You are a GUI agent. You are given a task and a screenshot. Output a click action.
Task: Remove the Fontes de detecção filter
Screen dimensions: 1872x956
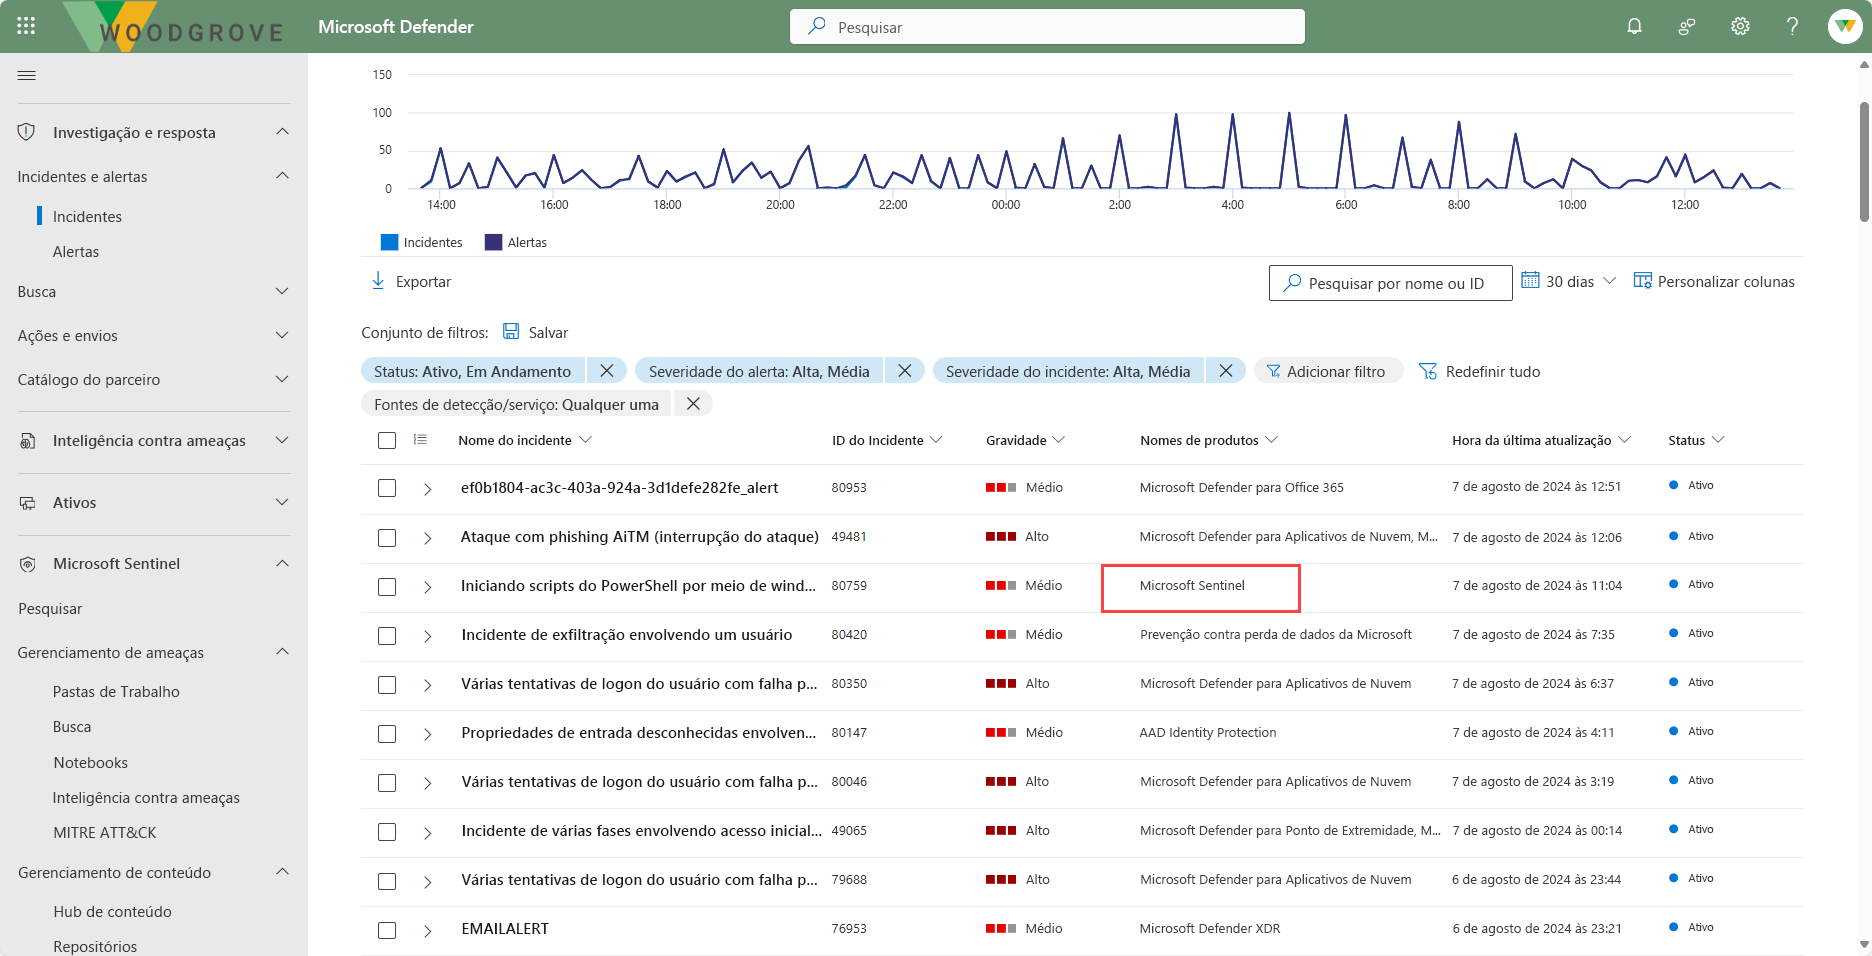pyautogui.click(x=693, y=404)
